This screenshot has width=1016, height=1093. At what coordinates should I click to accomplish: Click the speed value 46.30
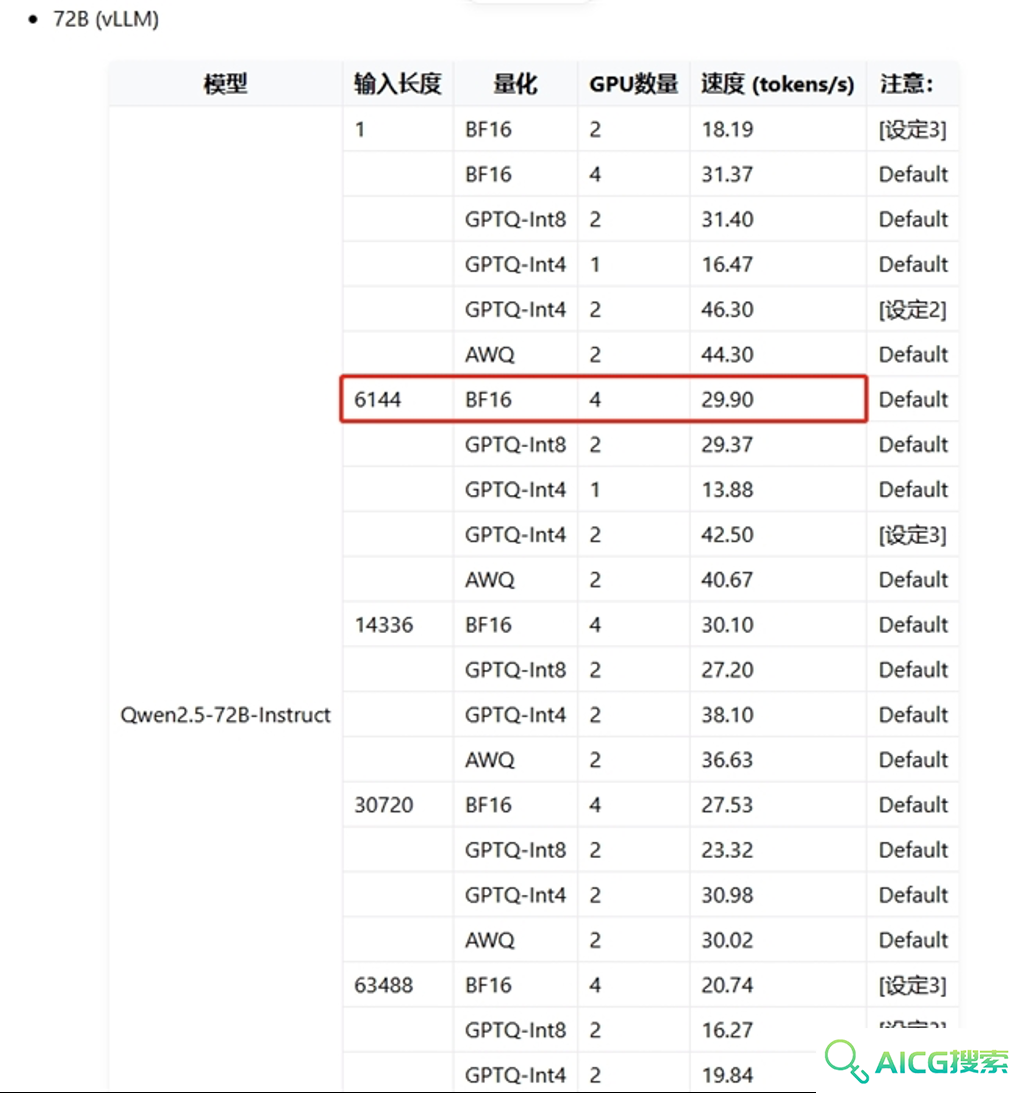727,309
